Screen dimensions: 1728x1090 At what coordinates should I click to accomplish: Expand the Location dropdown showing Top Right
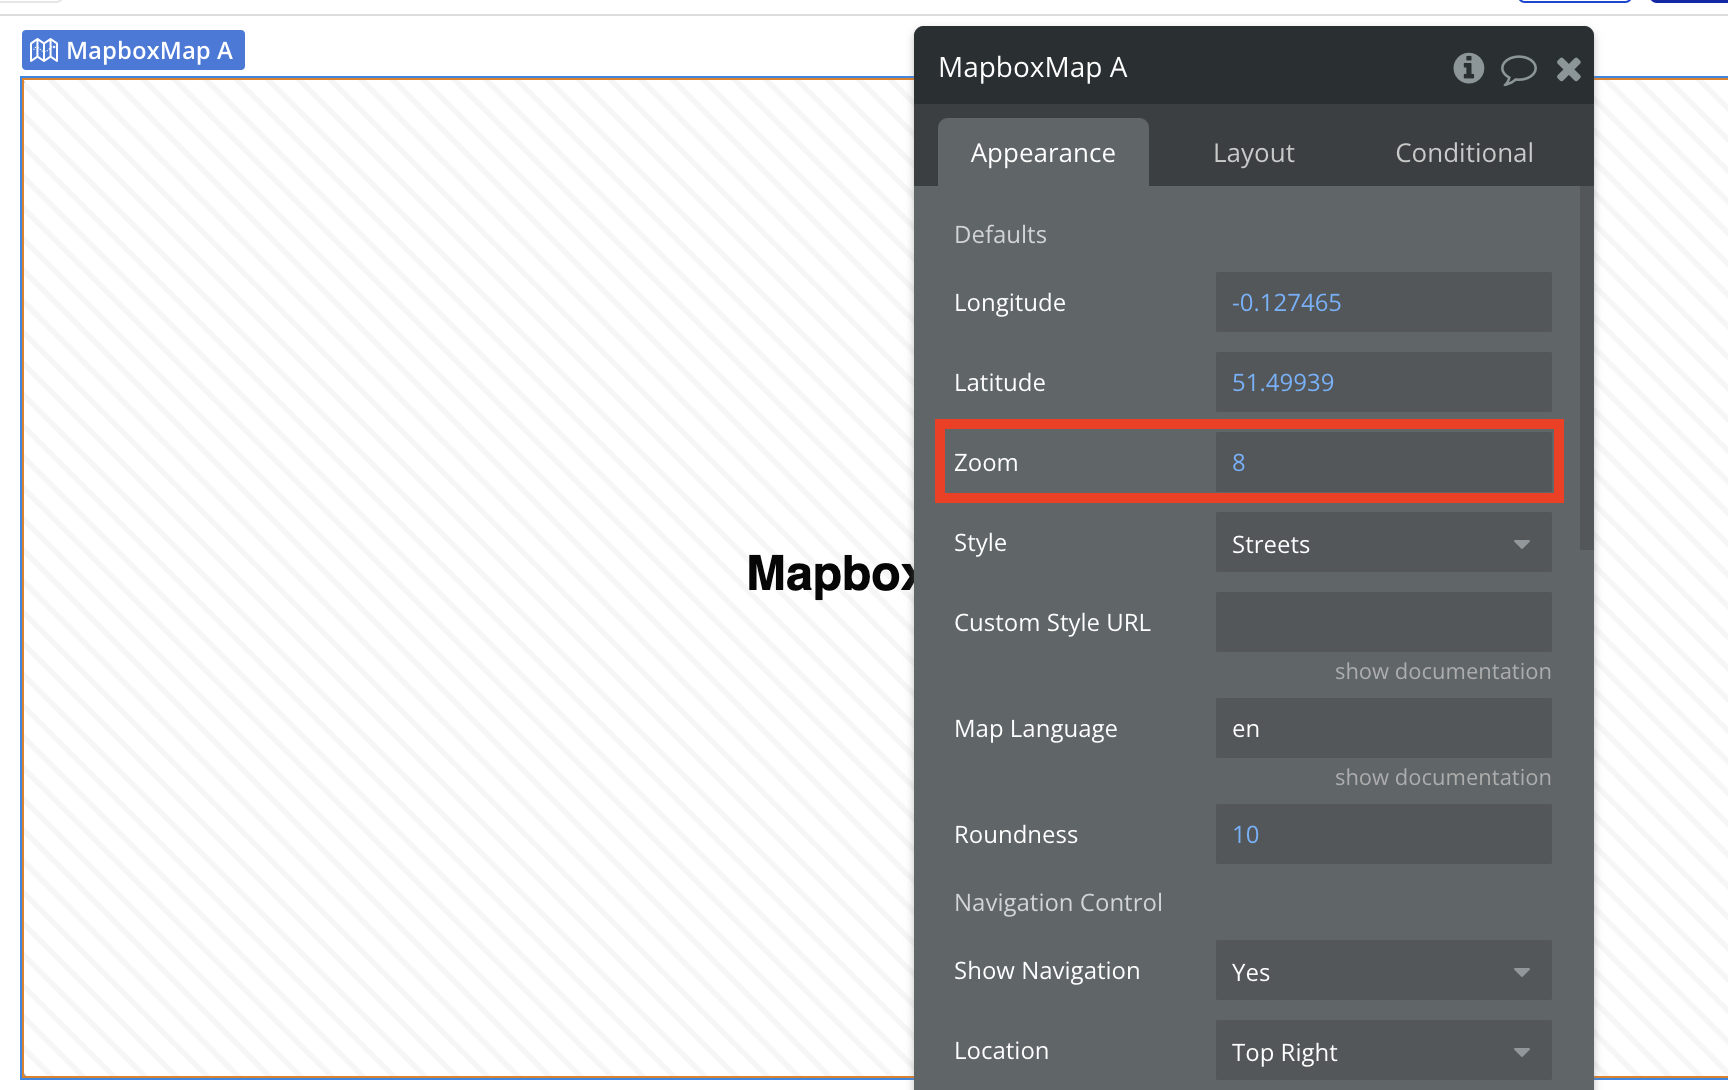(1383, 1051)
